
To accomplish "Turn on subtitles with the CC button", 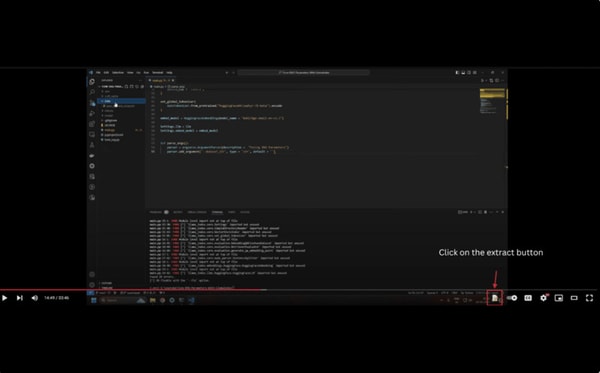I will pyautogui.click(x=528, y=298).
